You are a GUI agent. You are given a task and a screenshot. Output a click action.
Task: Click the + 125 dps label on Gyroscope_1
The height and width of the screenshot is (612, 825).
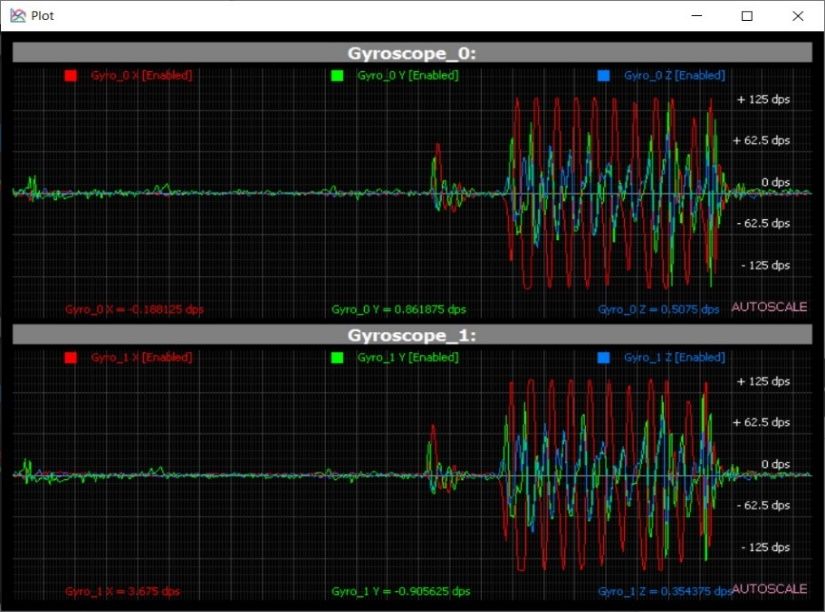click(763, 382)
